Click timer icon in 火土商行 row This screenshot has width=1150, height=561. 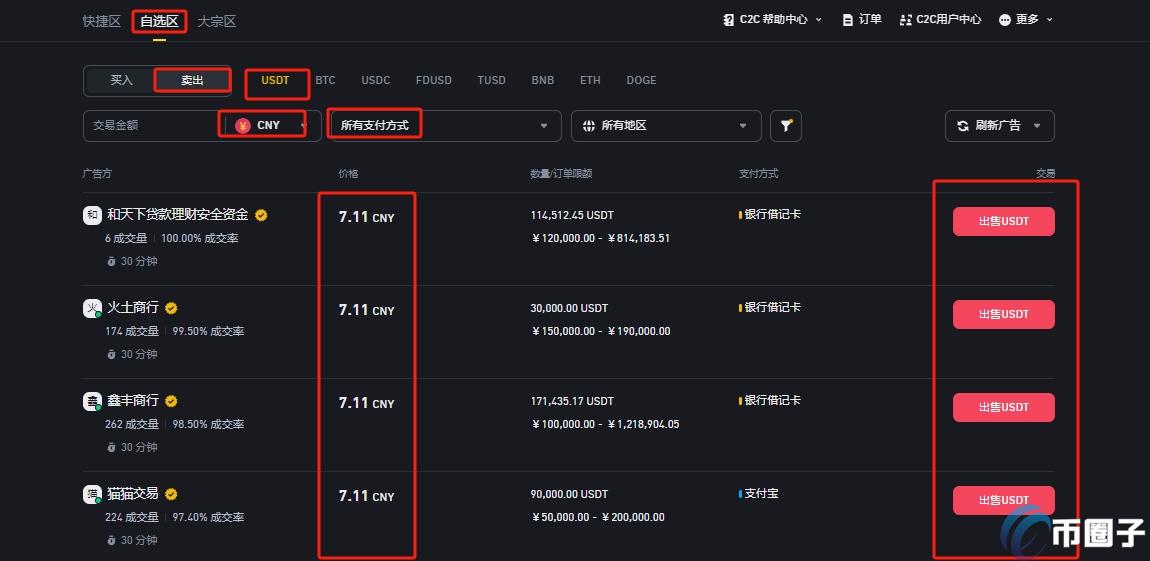pos(111,354)
